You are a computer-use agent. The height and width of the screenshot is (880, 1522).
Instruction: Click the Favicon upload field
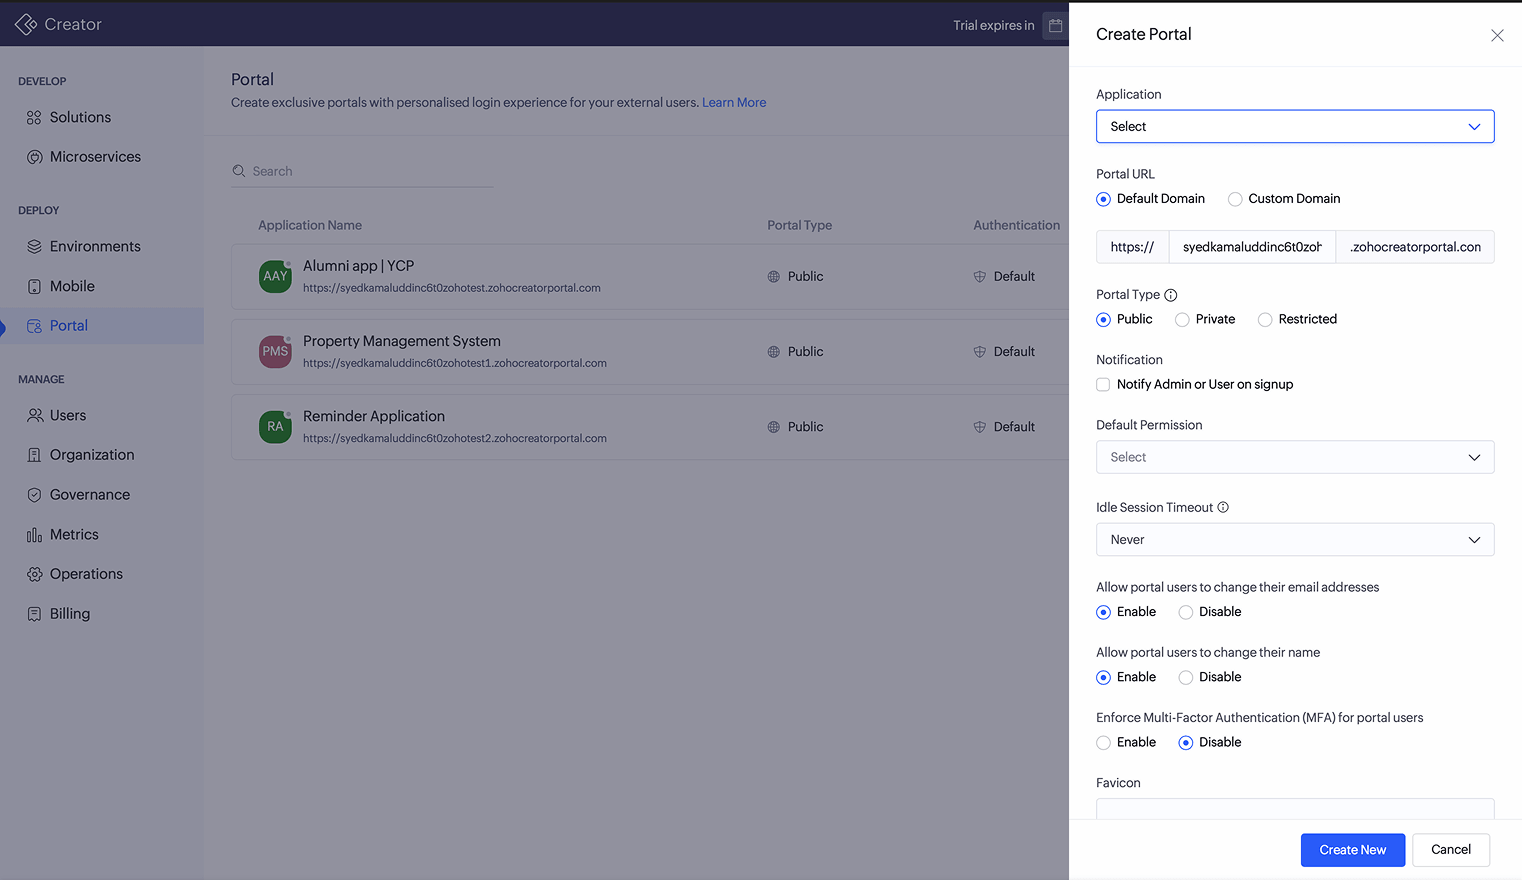point(1295,809)
